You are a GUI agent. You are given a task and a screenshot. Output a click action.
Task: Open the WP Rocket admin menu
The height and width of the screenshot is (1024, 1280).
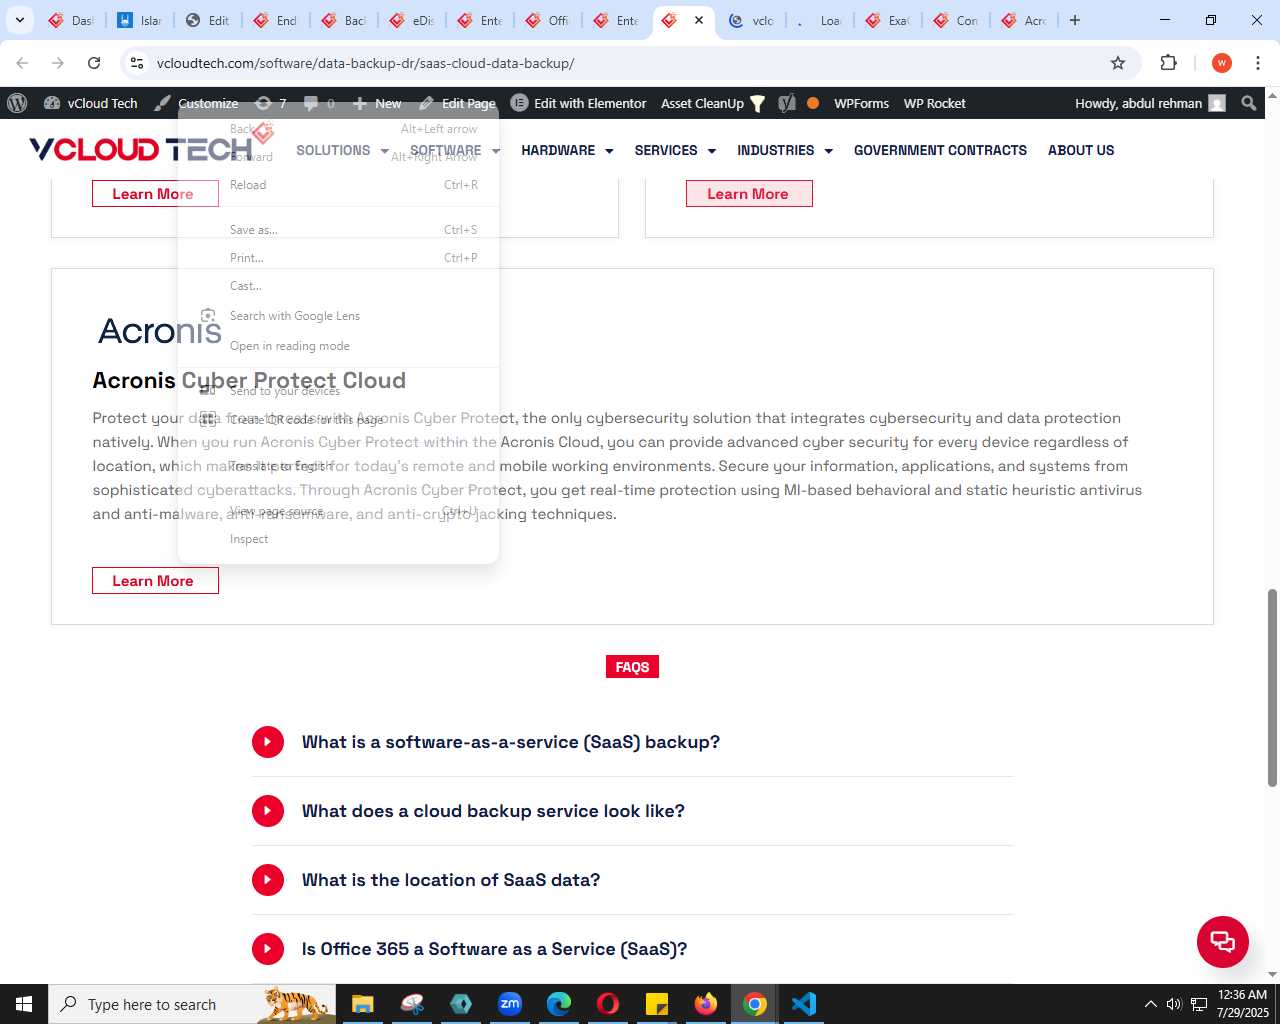tap(934, 103)
